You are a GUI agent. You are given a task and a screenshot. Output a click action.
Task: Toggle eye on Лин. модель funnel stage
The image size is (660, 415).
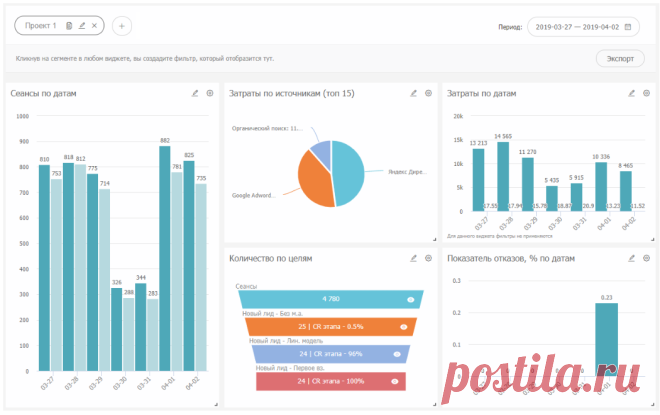click(397, 354)
